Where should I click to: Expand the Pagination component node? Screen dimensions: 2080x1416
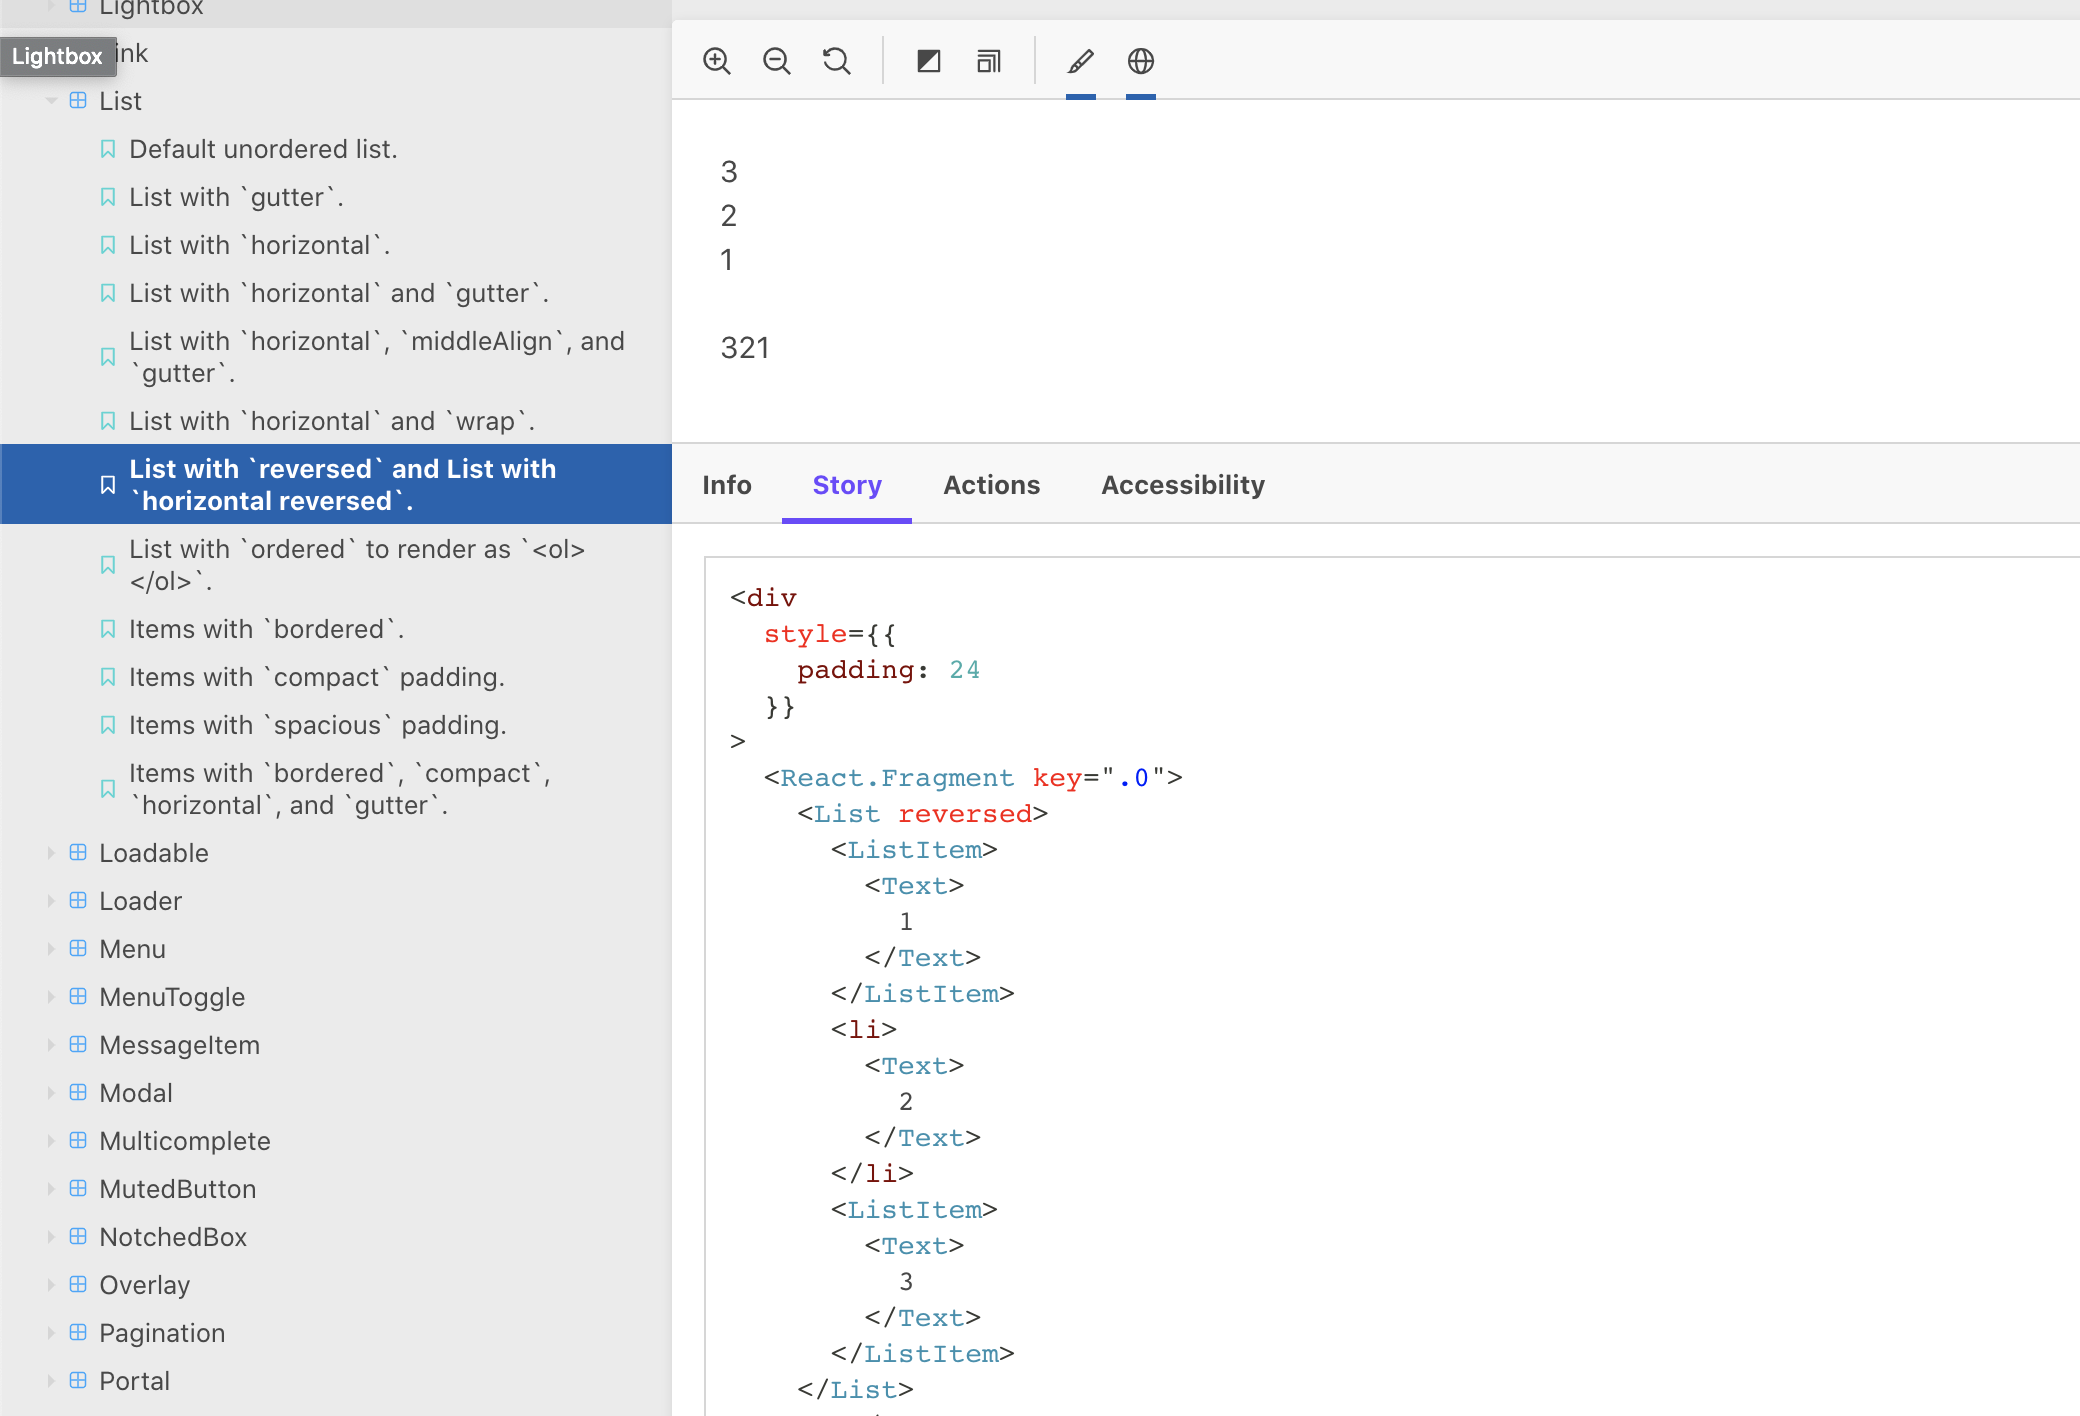pyautogui.click(x=51, y=1333)
